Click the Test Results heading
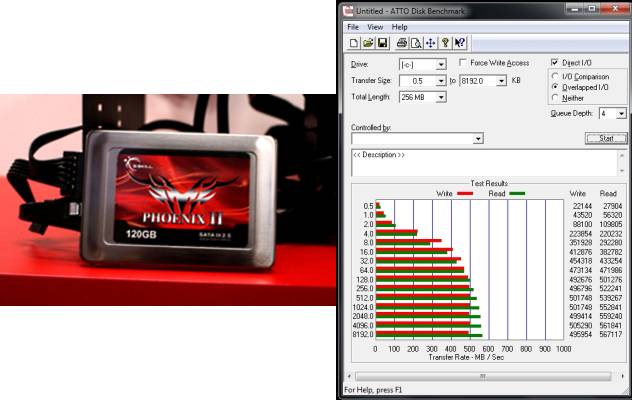 [x=489, y=183]
